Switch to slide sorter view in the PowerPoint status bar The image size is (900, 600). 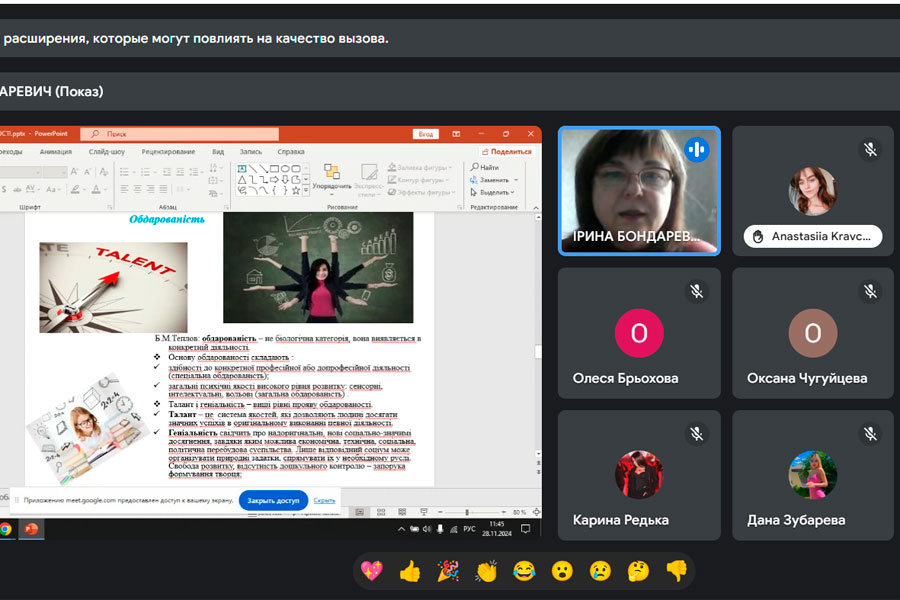click(381, 512)
